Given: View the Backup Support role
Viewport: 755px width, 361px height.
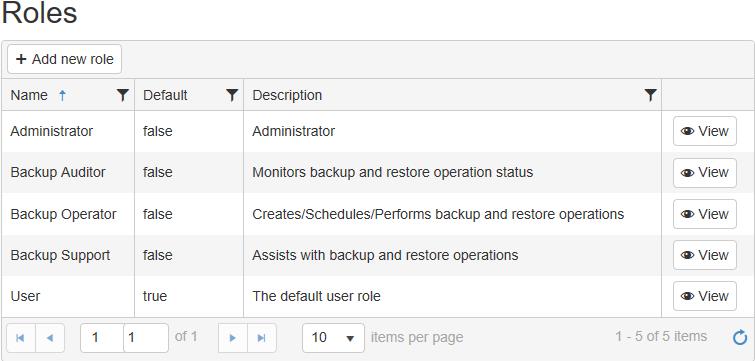Looking at the screenshot, I should (x=705, y=255).
